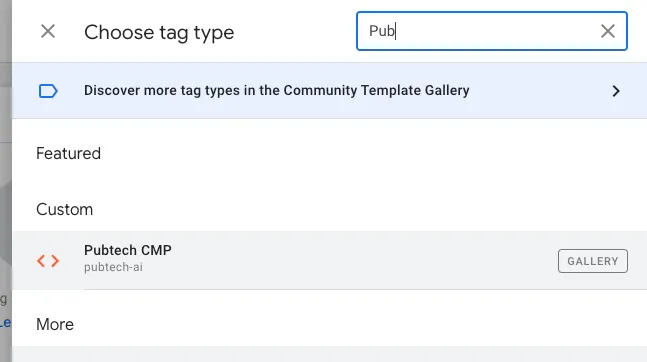This screenshot has height=362, width=647.
Task: Focus the search field containing Pub
Action: [492, 31]
